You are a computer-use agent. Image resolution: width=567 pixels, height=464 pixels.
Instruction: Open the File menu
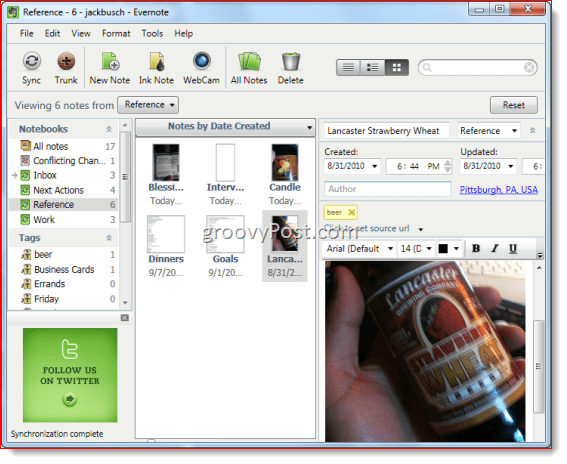27,34
